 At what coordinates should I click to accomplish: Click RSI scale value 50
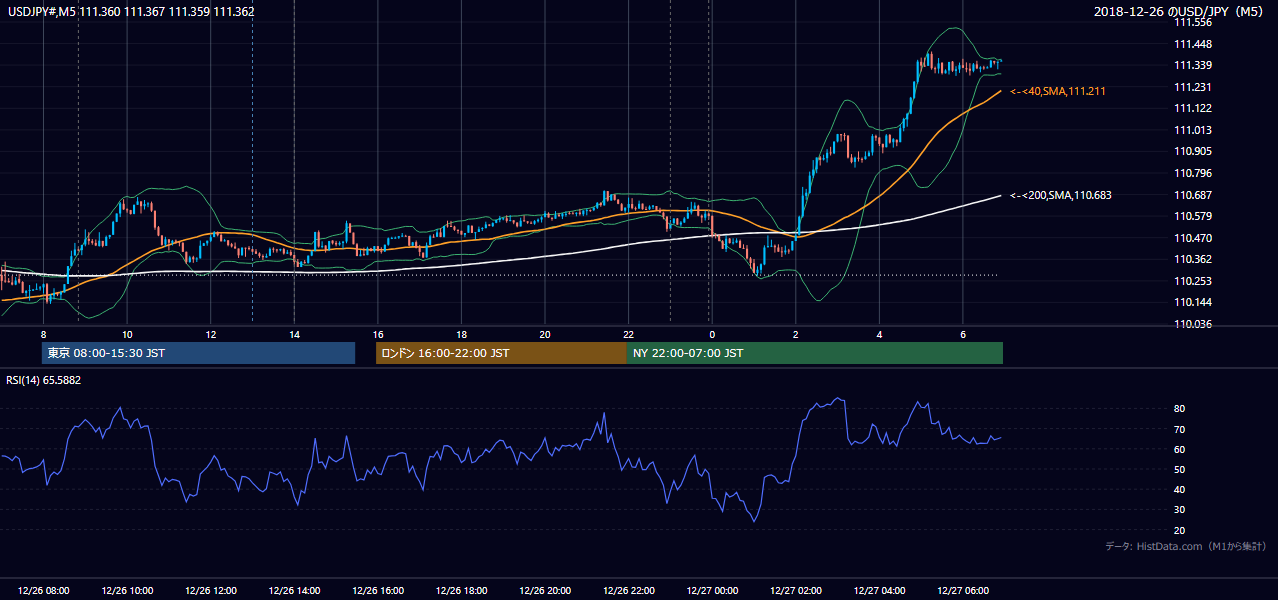tap(1180, 469)
